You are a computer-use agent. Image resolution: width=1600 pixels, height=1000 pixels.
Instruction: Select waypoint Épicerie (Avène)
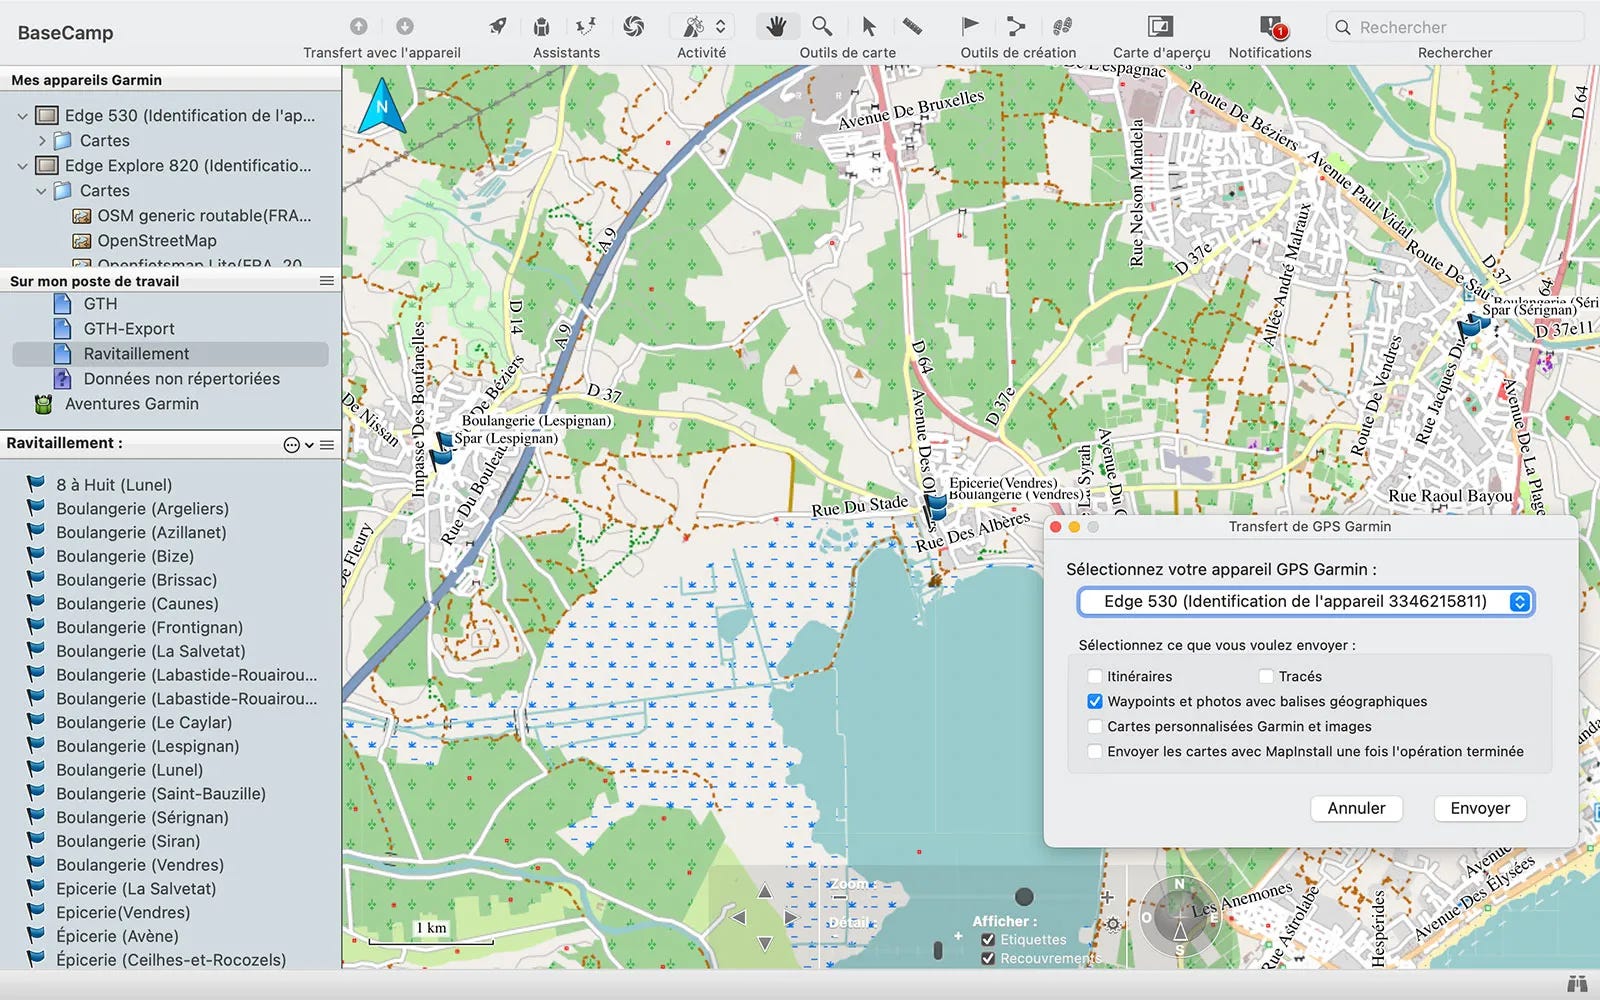pyautogui.click(x=117, y=936)
